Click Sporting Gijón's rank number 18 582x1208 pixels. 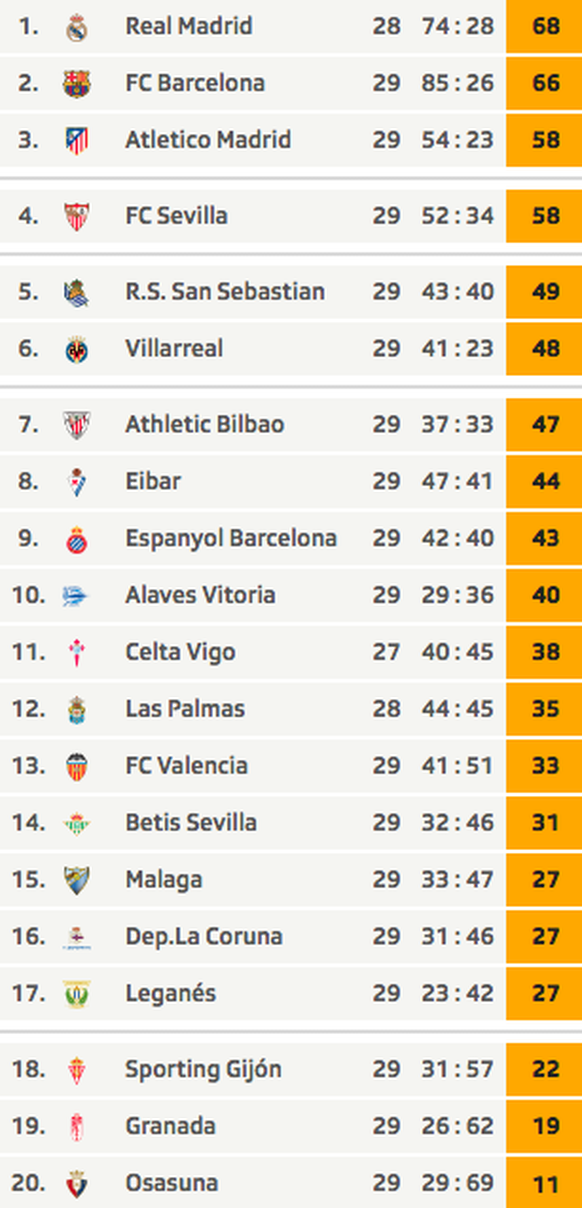29,1069
